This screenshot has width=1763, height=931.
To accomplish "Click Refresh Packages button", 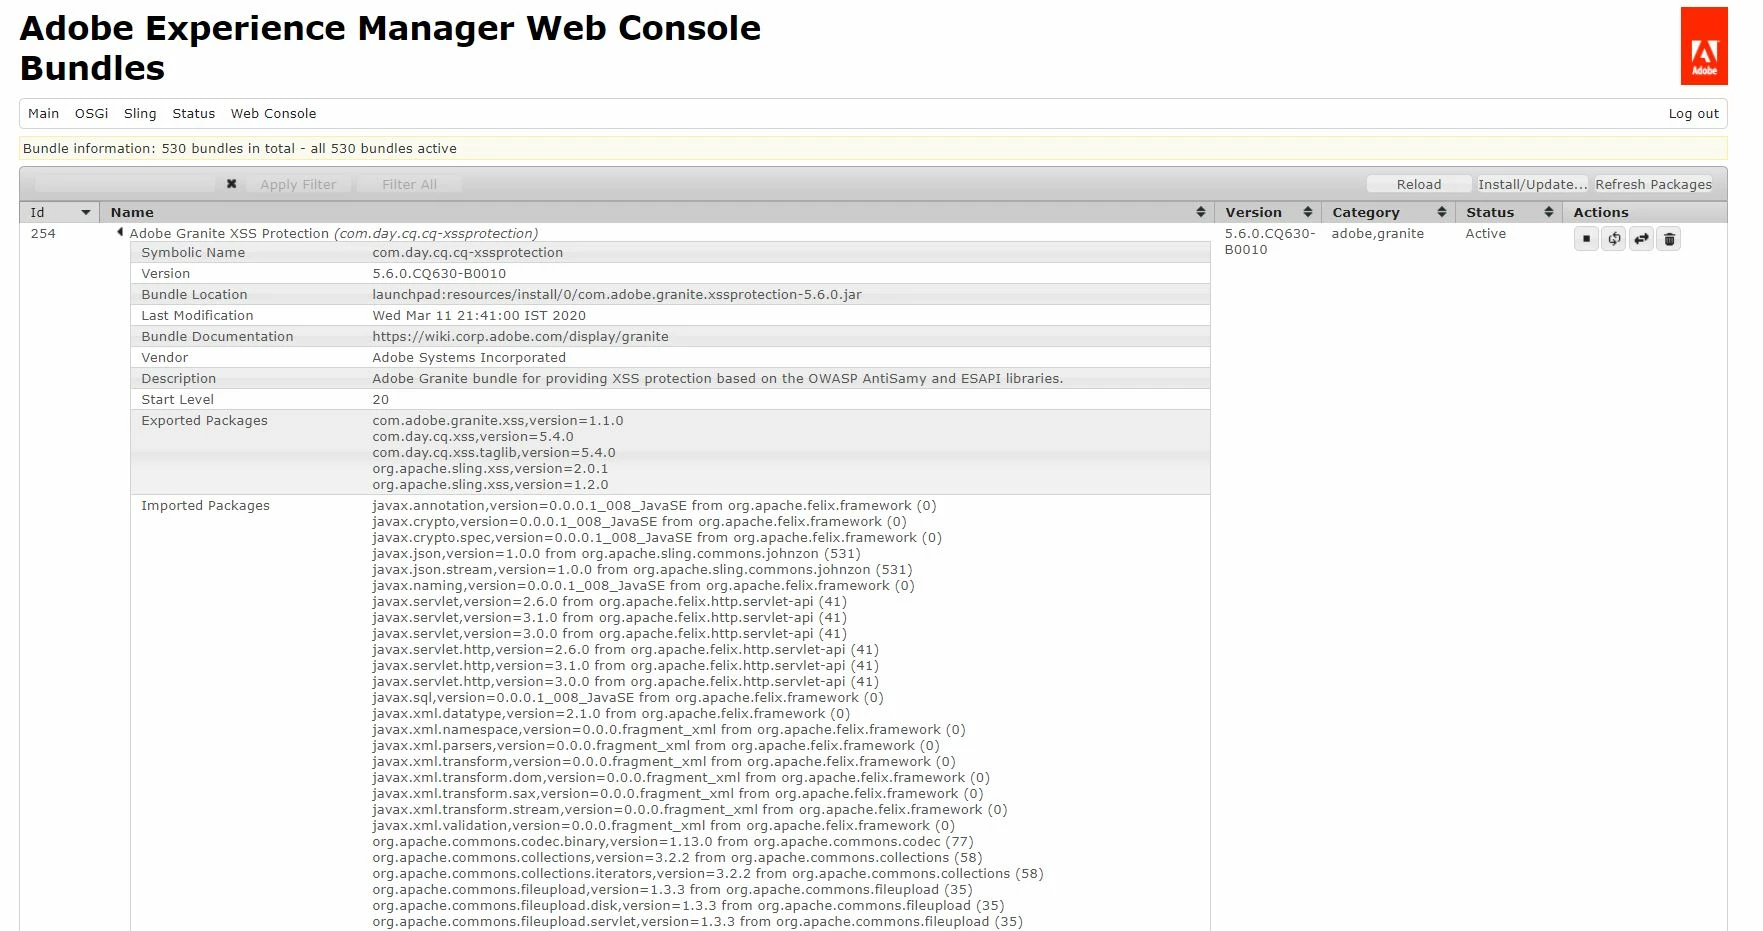I will [1653, 184].
